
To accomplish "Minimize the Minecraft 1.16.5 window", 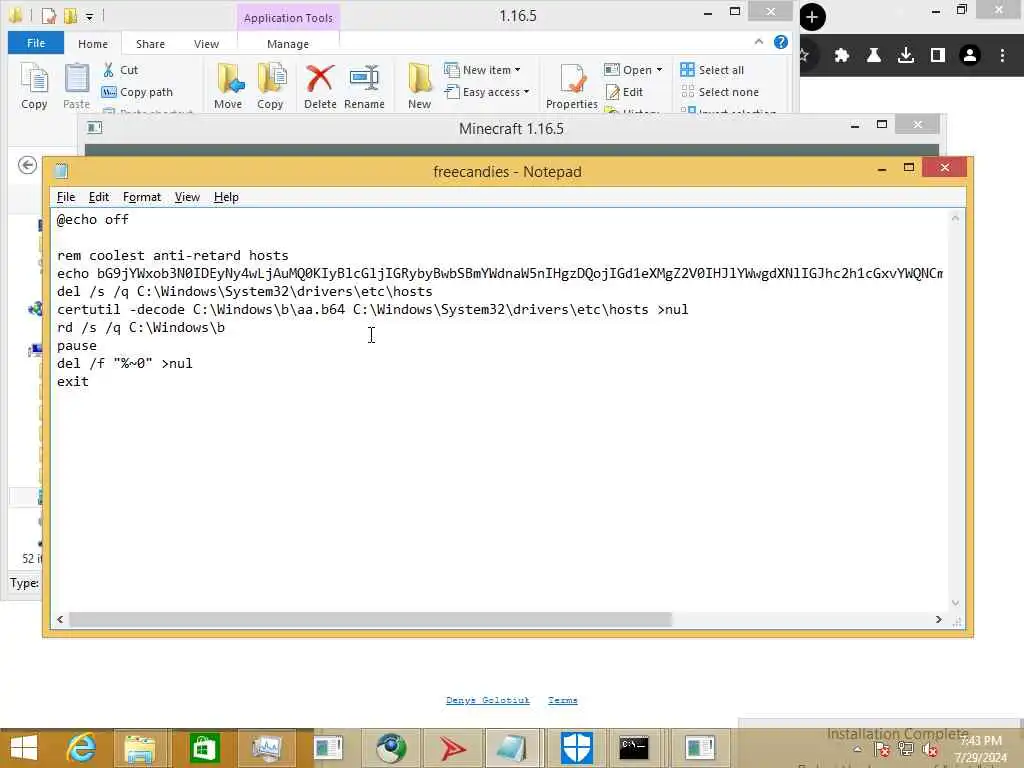I will click(x=855, y=125).
